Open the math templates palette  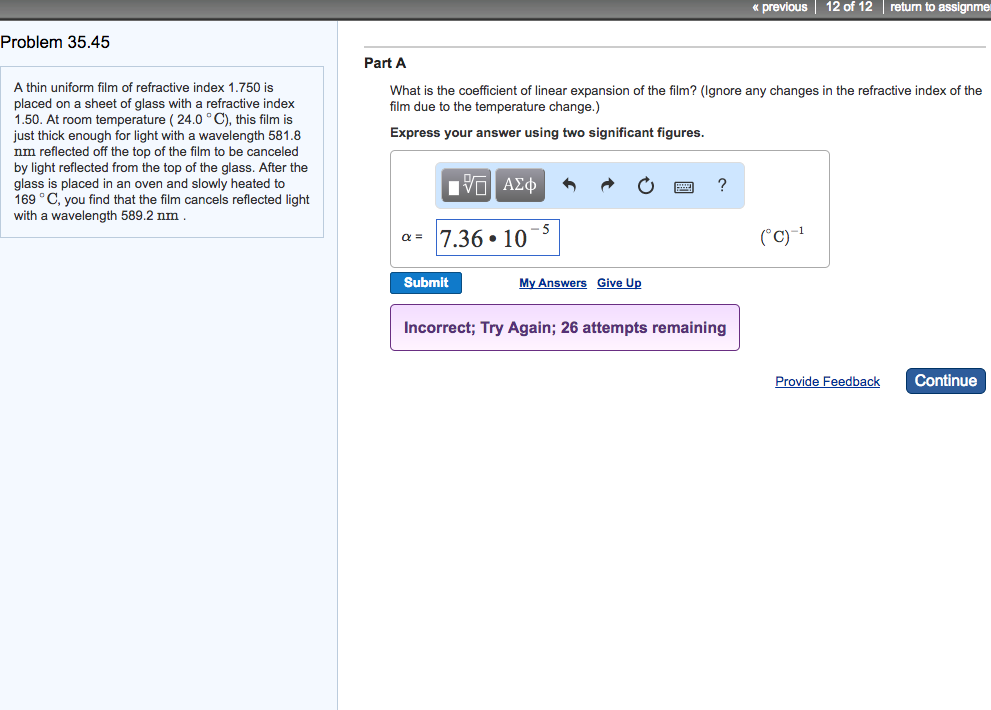[x=464, y=184]
